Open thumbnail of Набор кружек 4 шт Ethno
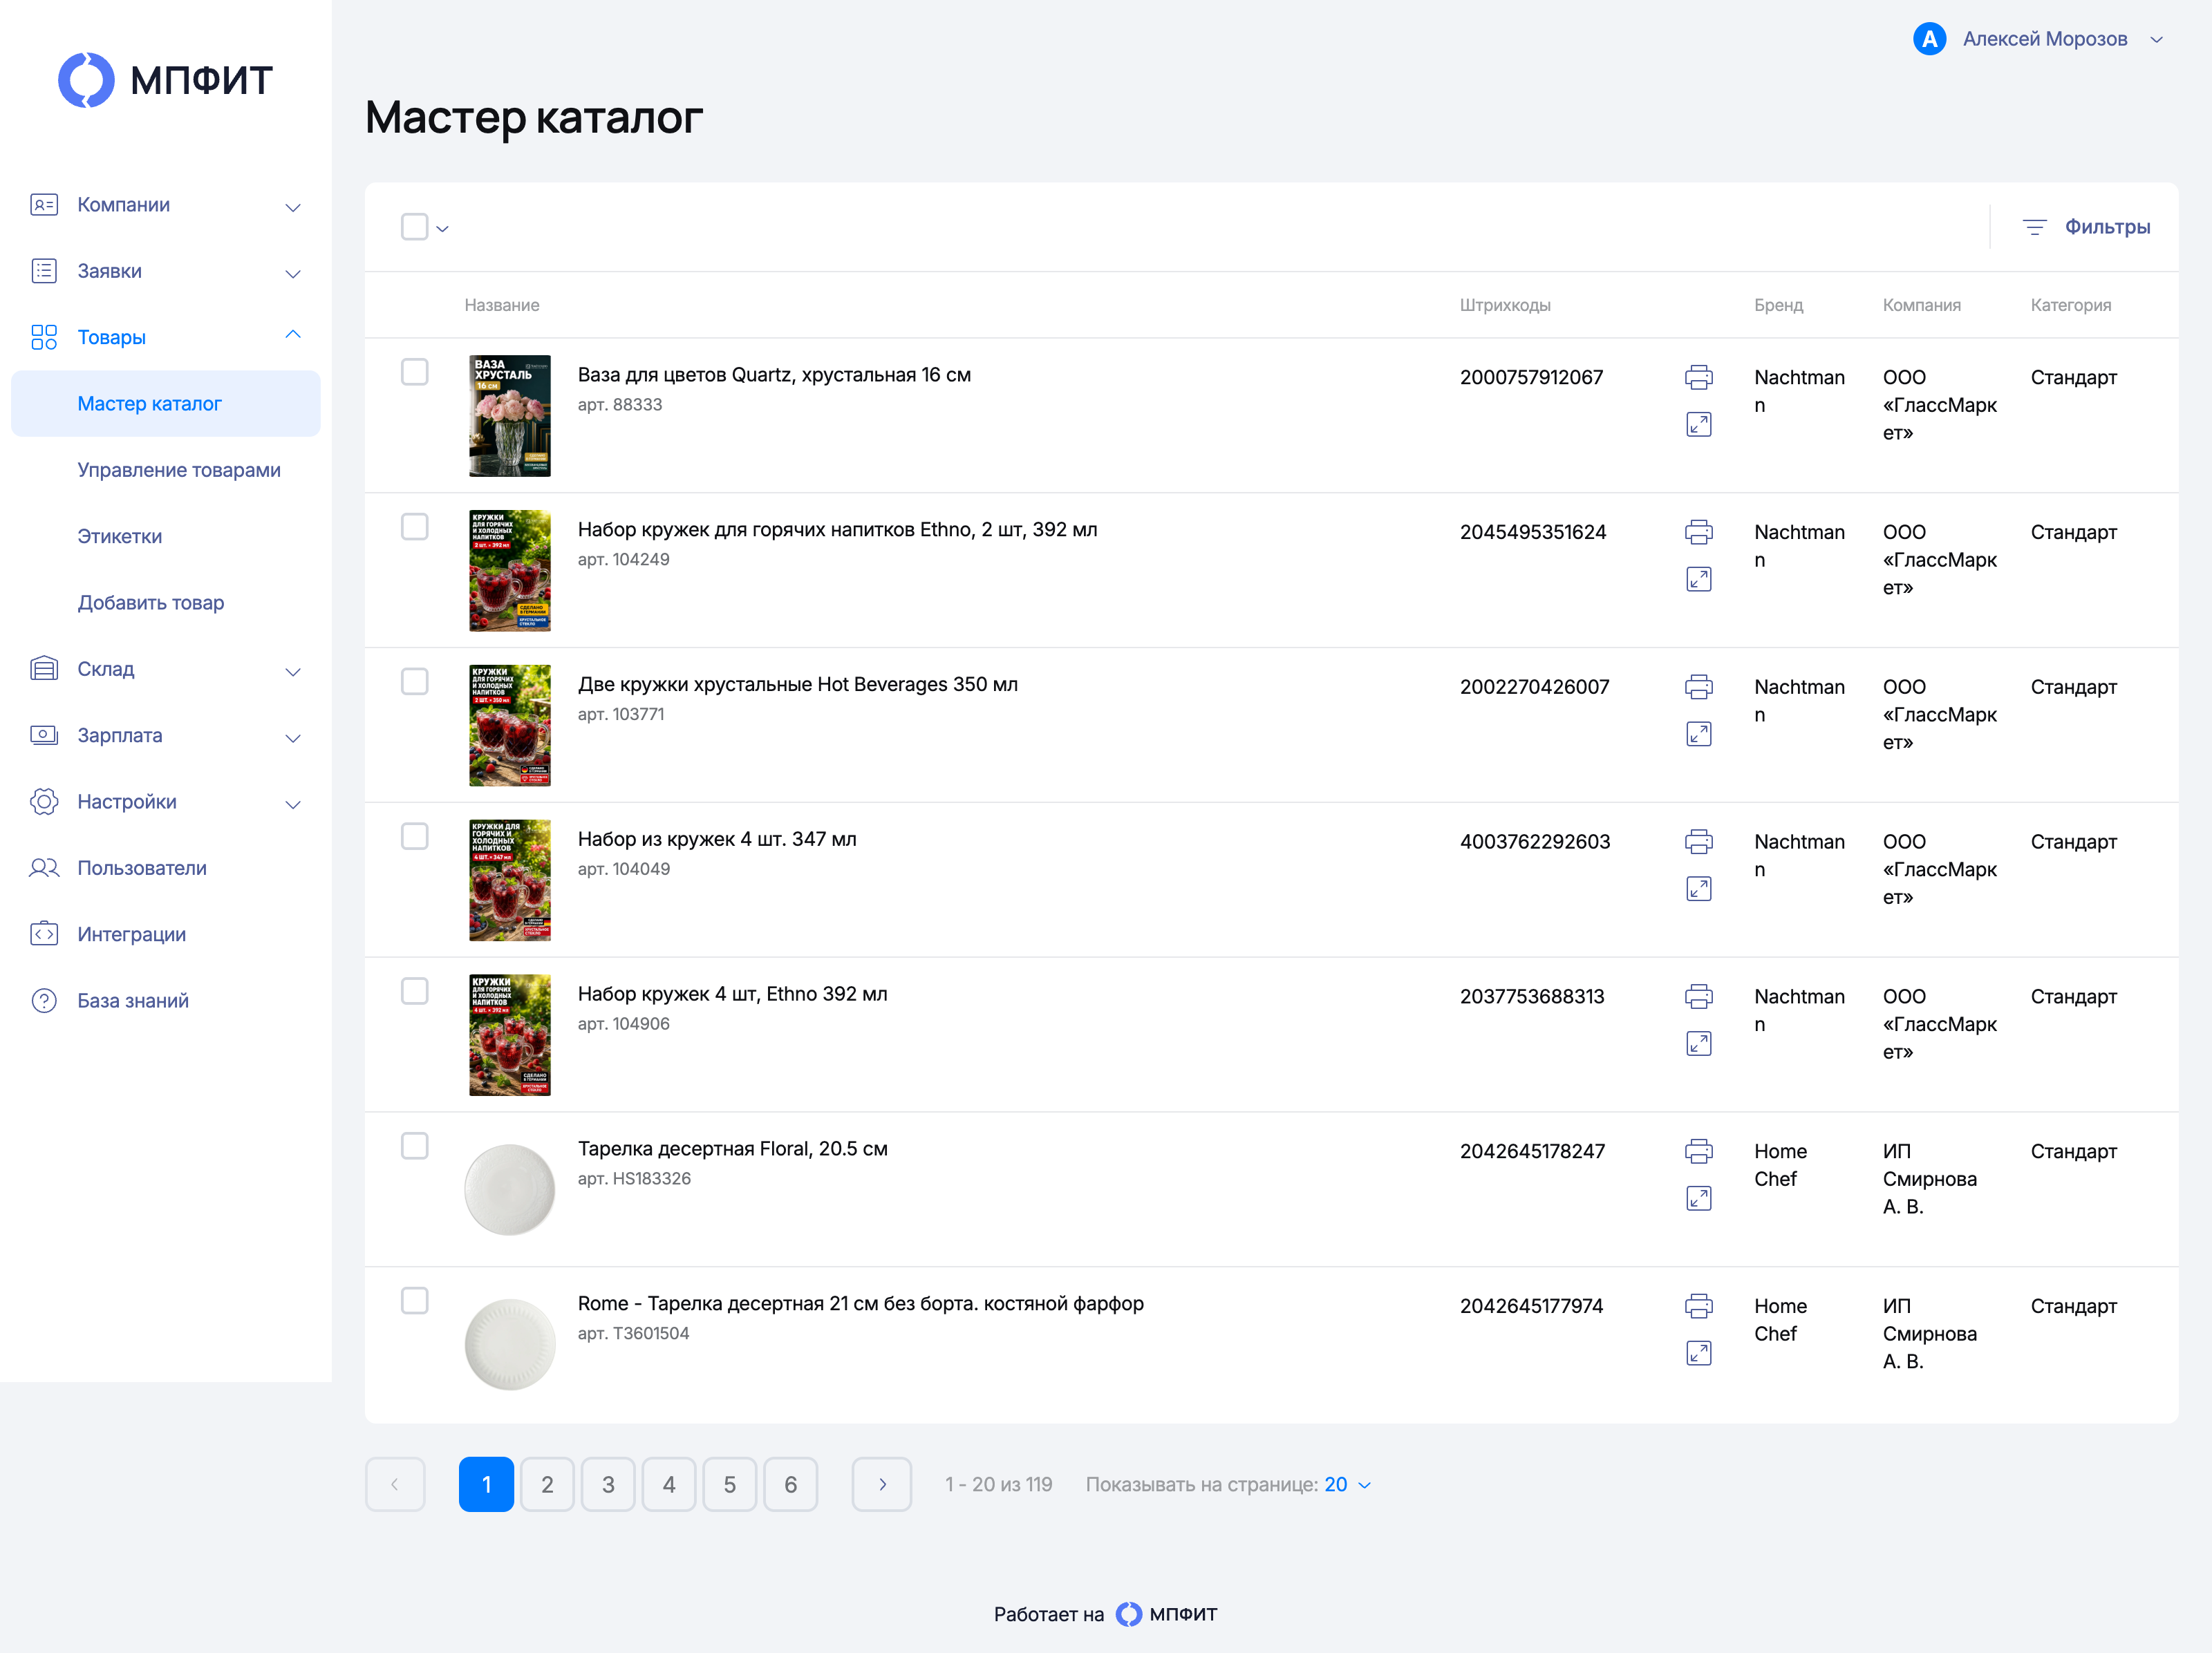The width and height of the screenshot is (2212, 1653). point(510,1035)
